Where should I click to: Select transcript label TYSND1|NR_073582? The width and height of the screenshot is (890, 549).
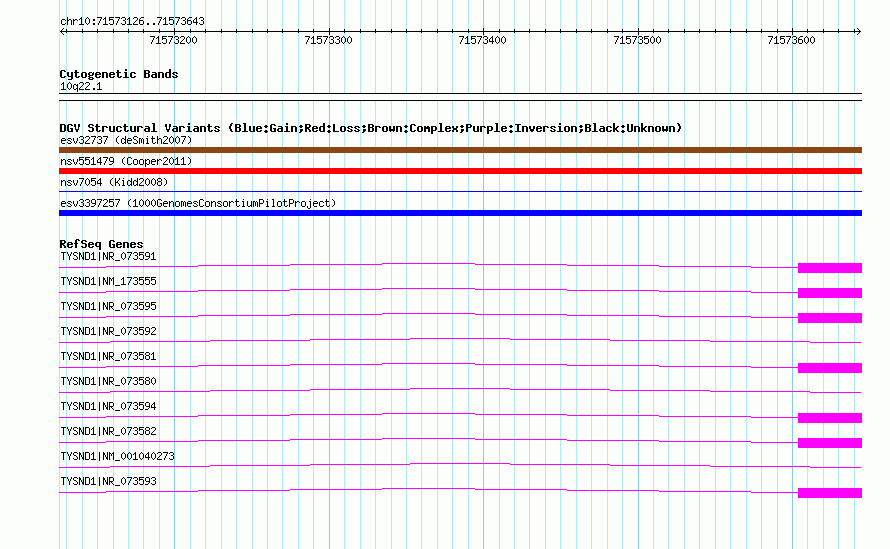click(x=108, y=431)
